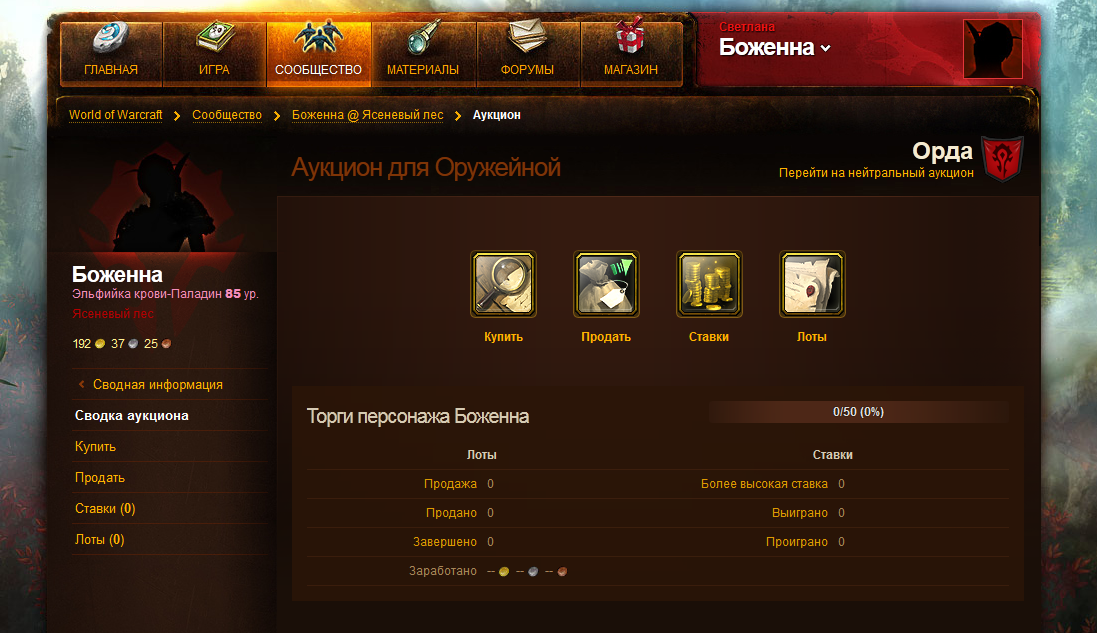Image resolution: width=1097 pixels, height=633 pixels.
Task: Click World of Warcraft breadcrumb link
Action: click(115, 115)
